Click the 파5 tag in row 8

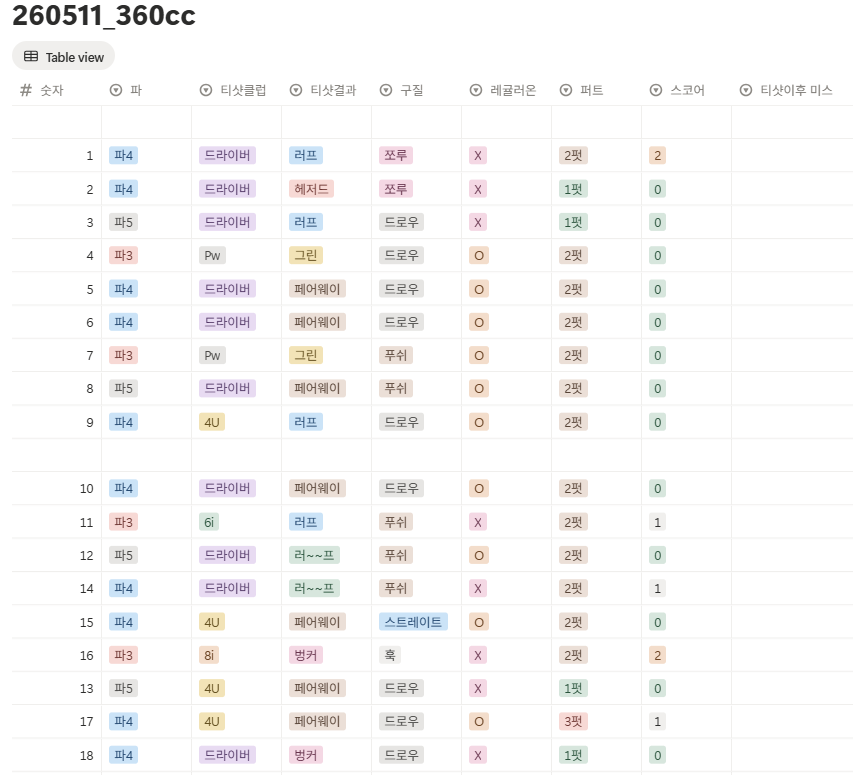pos(123,389)
